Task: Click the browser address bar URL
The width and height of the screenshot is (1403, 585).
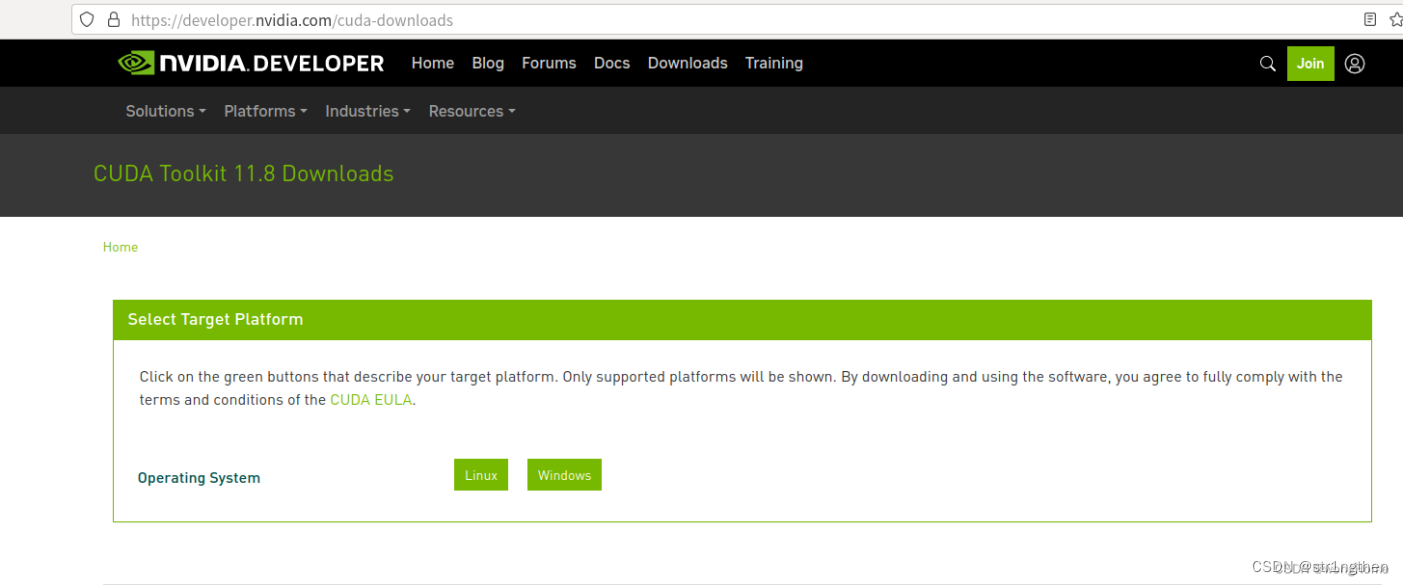Action: point(291,20)
